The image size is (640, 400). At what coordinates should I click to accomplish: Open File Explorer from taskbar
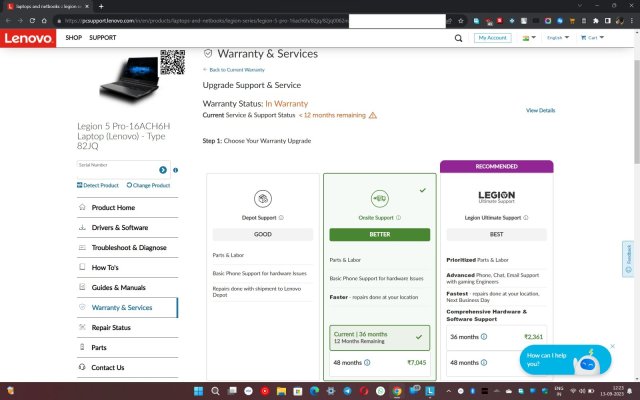[x=281, y=391]
